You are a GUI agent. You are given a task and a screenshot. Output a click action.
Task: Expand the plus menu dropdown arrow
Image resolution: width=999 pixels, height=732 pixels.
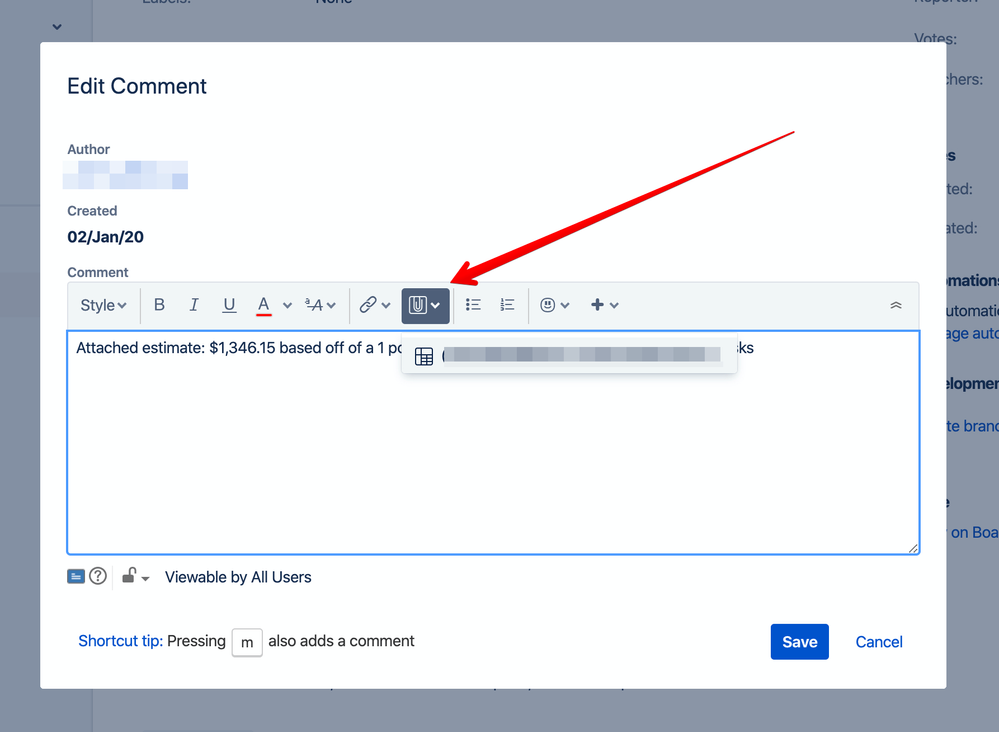pyautogui.click(x=614, y=306)
